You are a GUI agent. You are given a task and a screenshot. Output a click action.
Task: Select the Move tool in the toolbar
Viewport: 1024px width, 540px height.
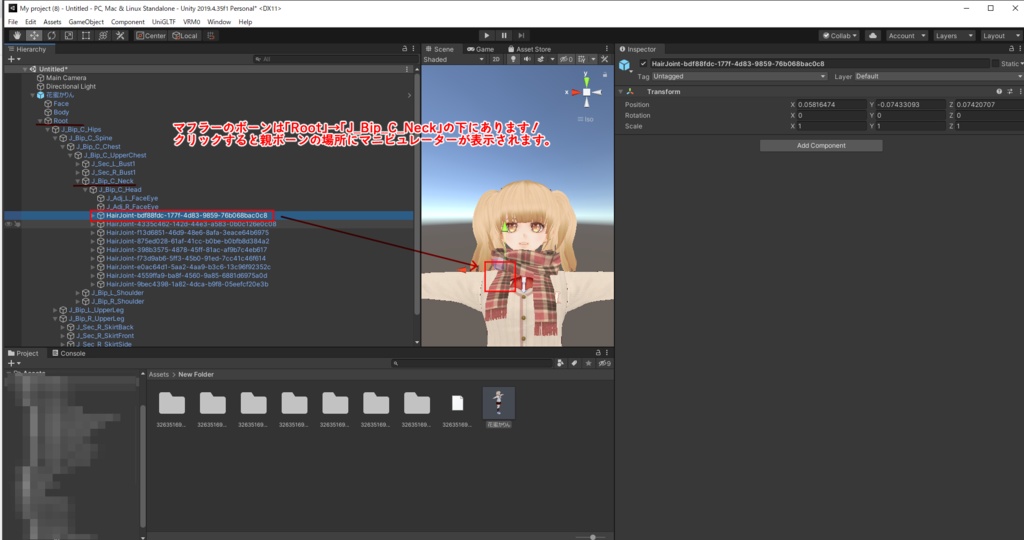pyautogui.click(x=34, y=35)
